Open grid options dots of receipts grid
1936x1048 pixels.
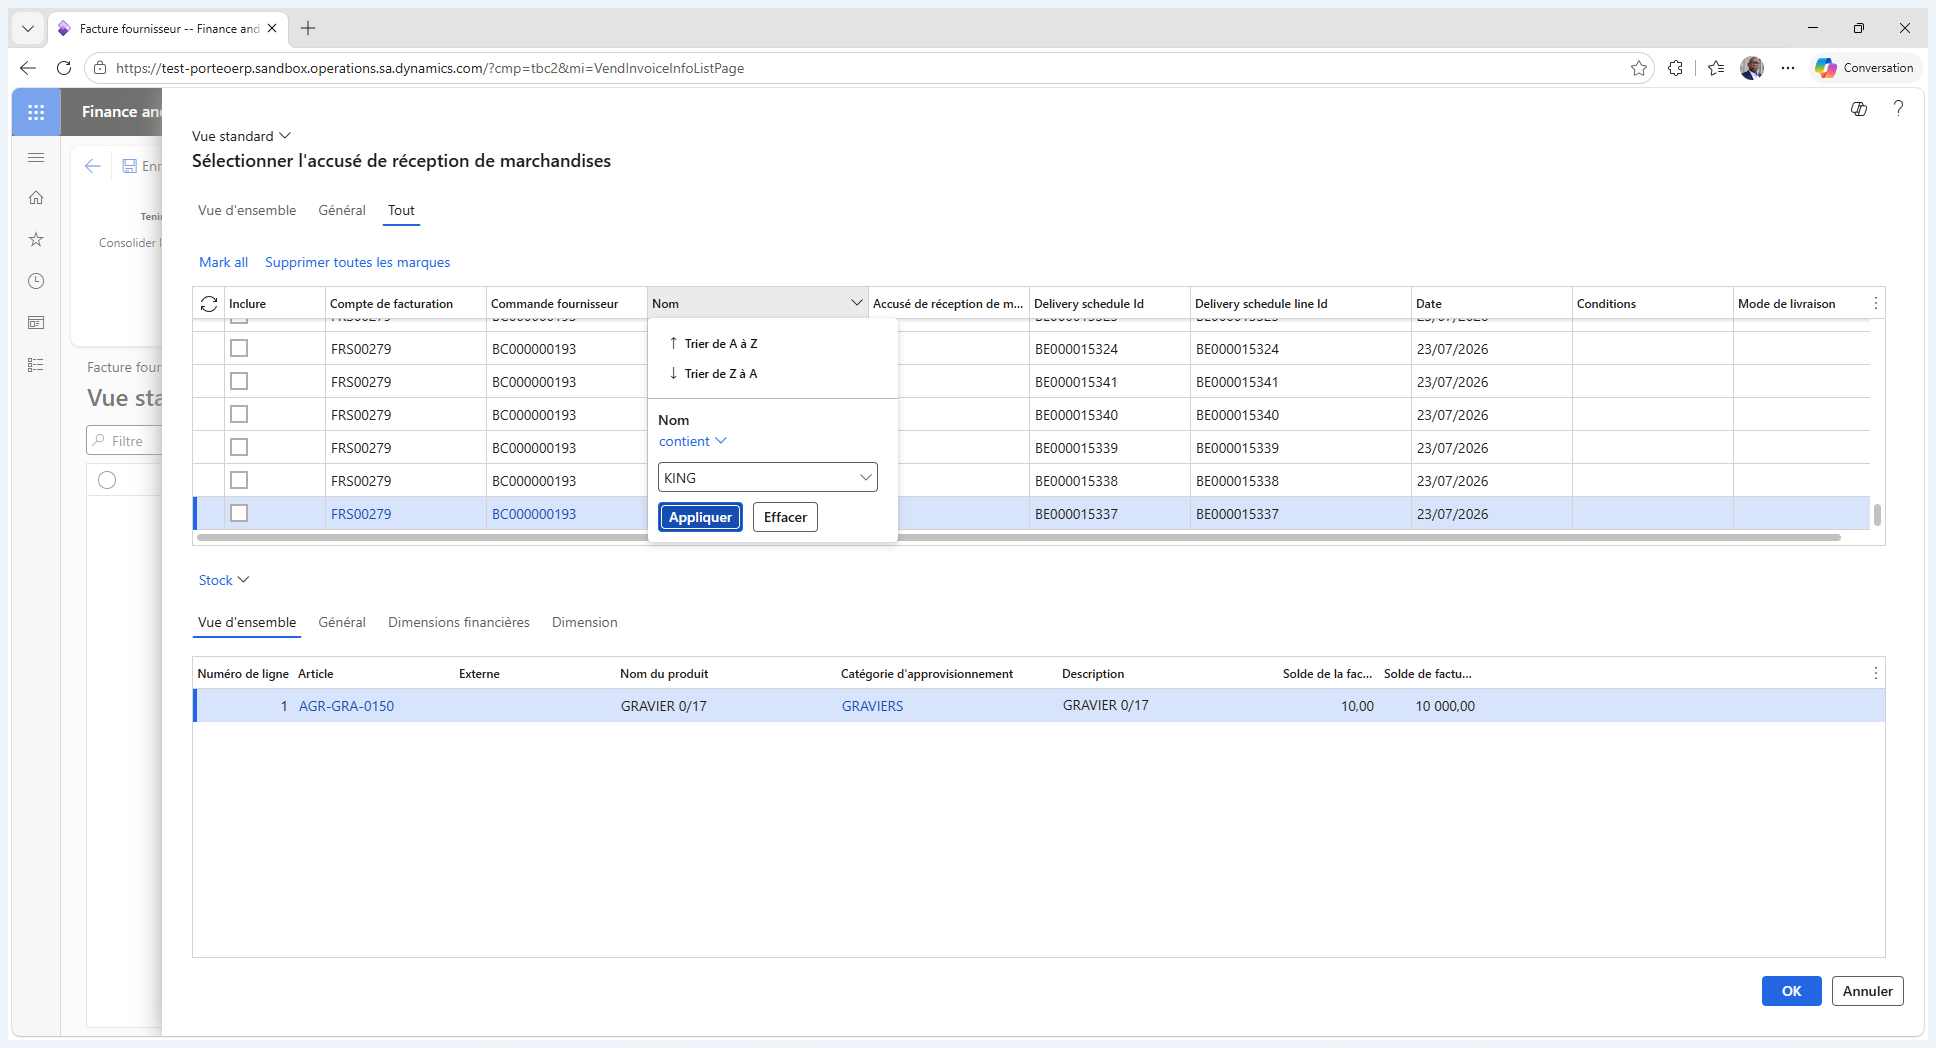[x=1876, y=303]
